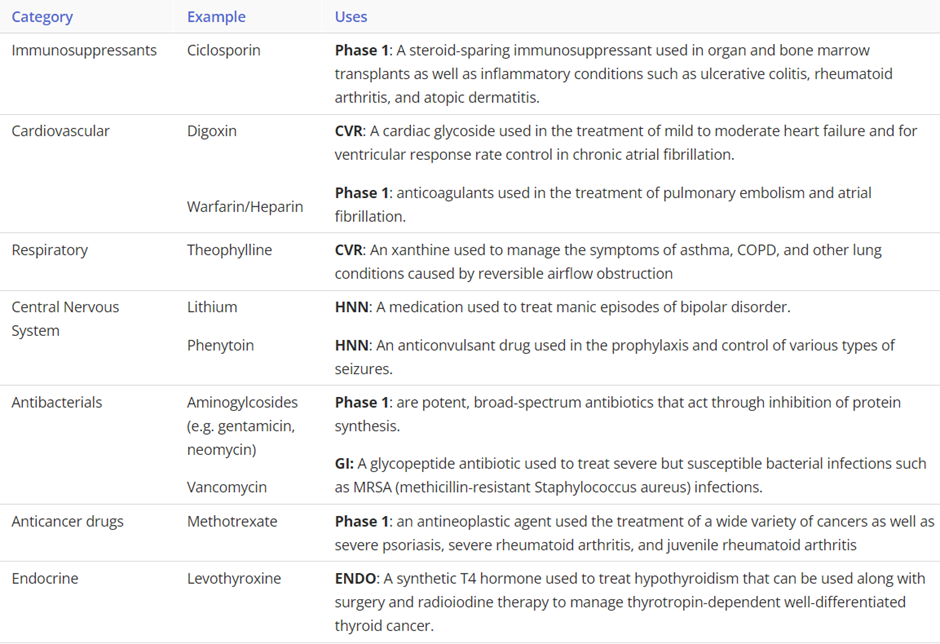Select the Endocrine category cell
This screenshot has height=644, width=940.
[45, 578]
